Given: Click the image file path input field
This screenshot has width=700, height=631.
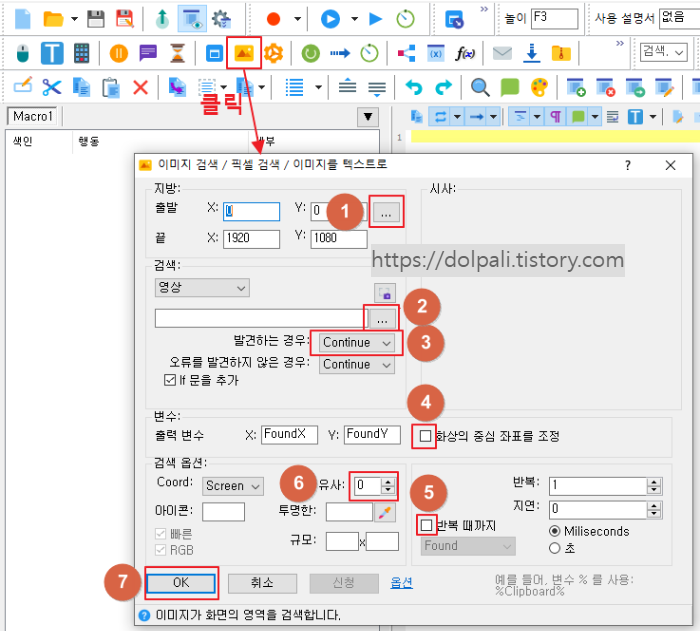Looking at the screenshot, I should click(261, 318).
